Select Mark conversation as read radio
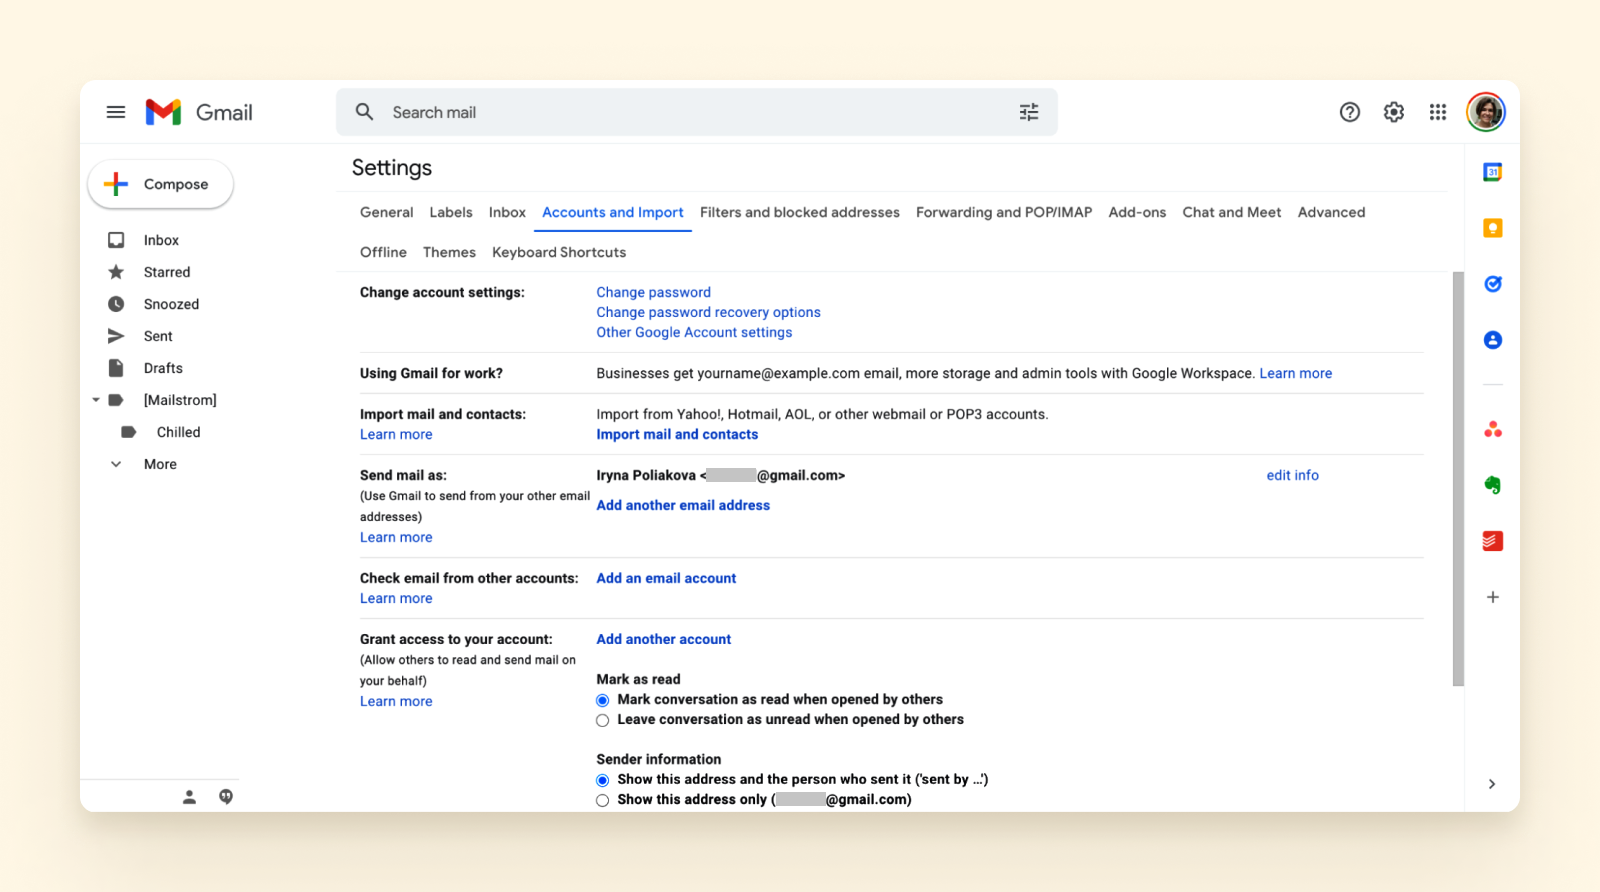 (603, 700)
